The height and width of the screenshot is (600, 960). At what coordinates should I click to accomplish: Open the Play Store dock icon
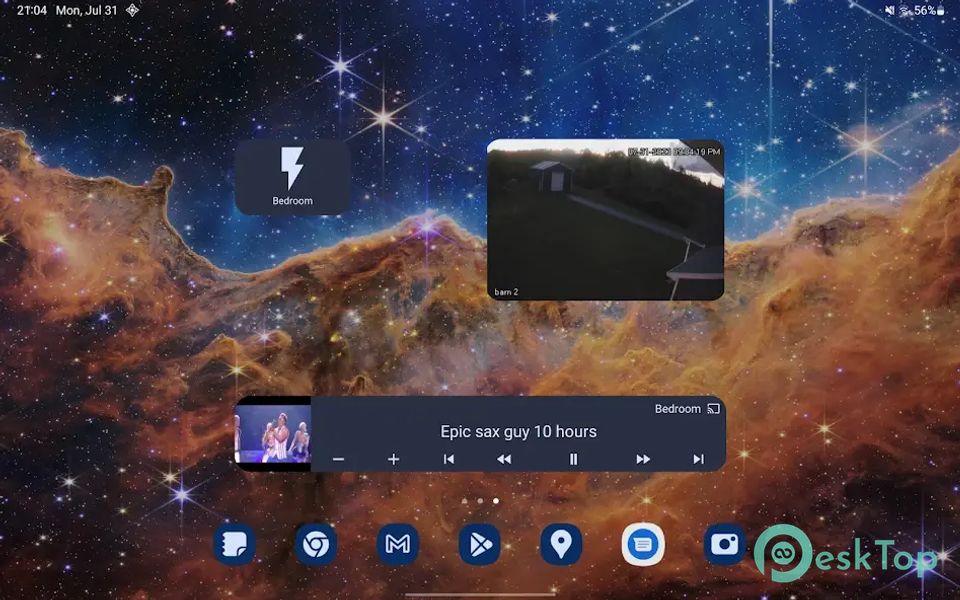pyautogui.click(x=479, y=544)
